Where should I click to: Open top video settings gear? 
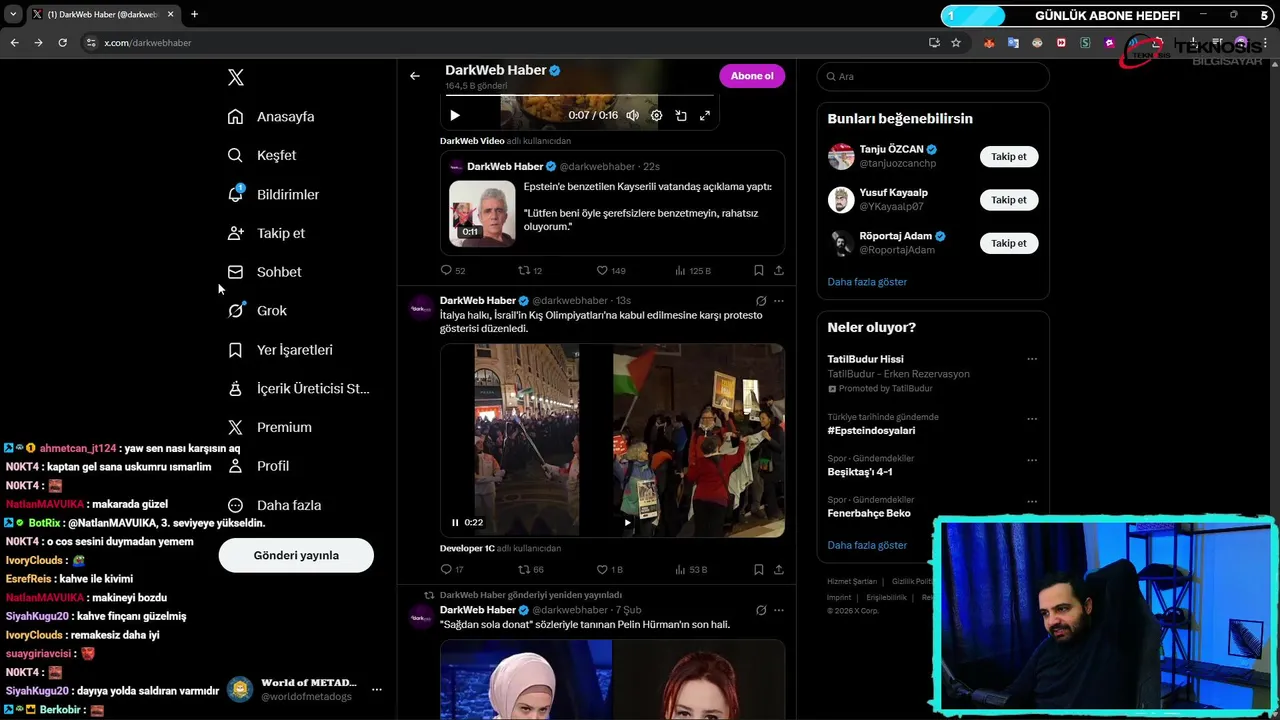point(657,115)
